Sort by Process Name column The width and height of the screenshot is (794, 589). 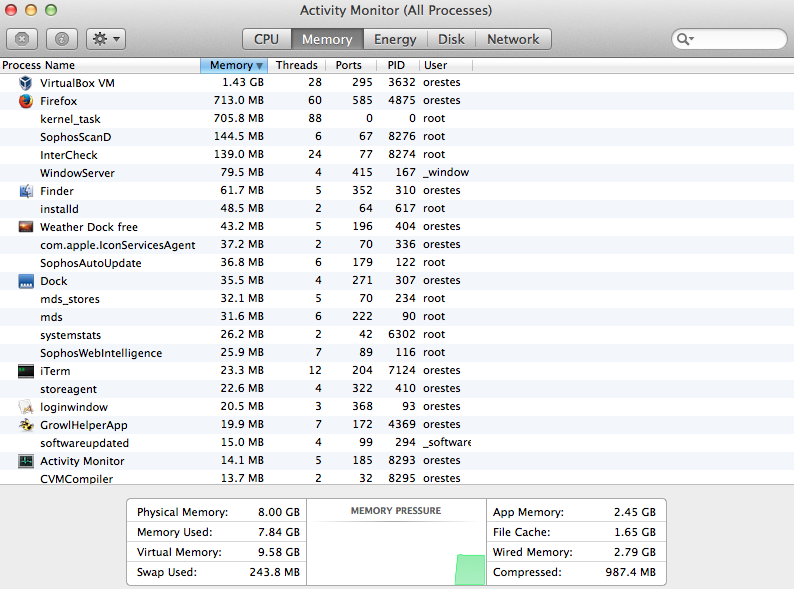pyautogui.click(x=100, y=65)
